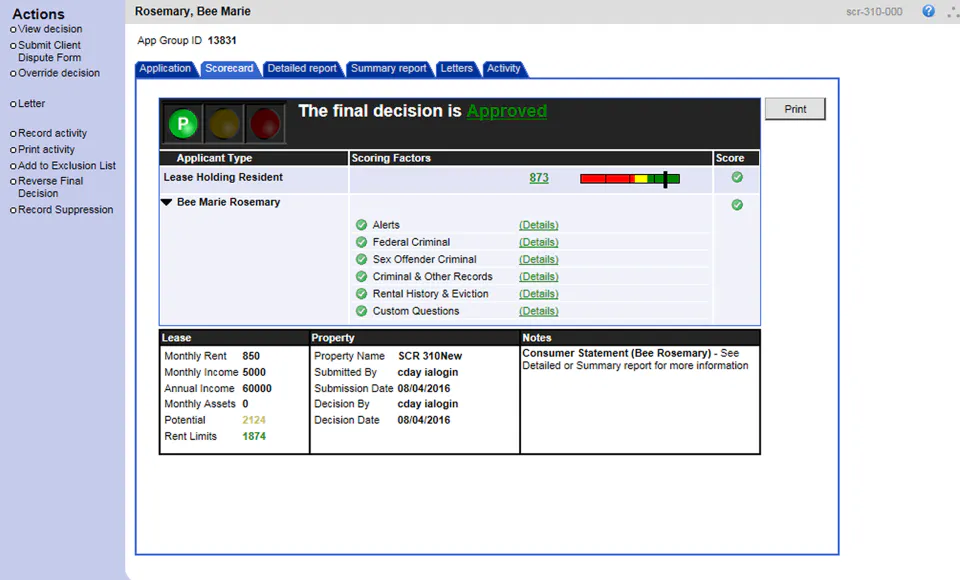The width and height of the screenshot is (960, 580).
Task: Open the 873 score link
Action: [x=539, y=178]
